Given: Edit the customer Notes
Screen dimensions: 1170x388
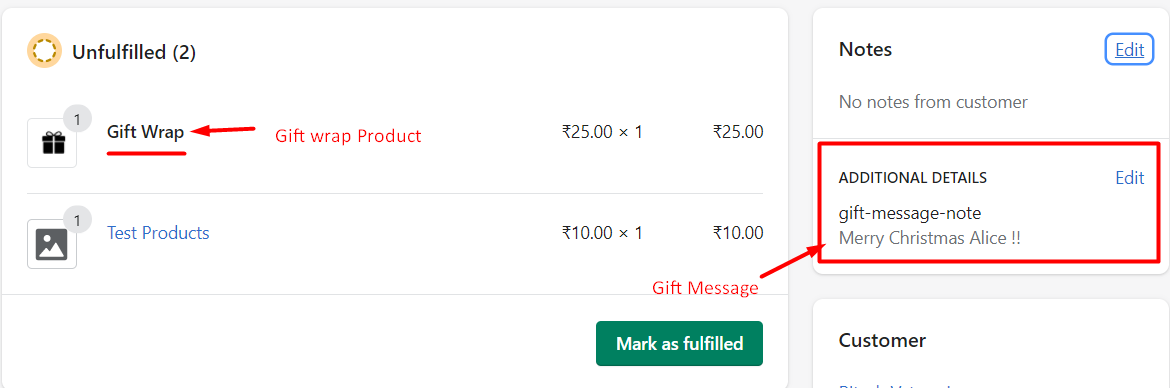Looking at the screenshot, I should coord(1129,50).
